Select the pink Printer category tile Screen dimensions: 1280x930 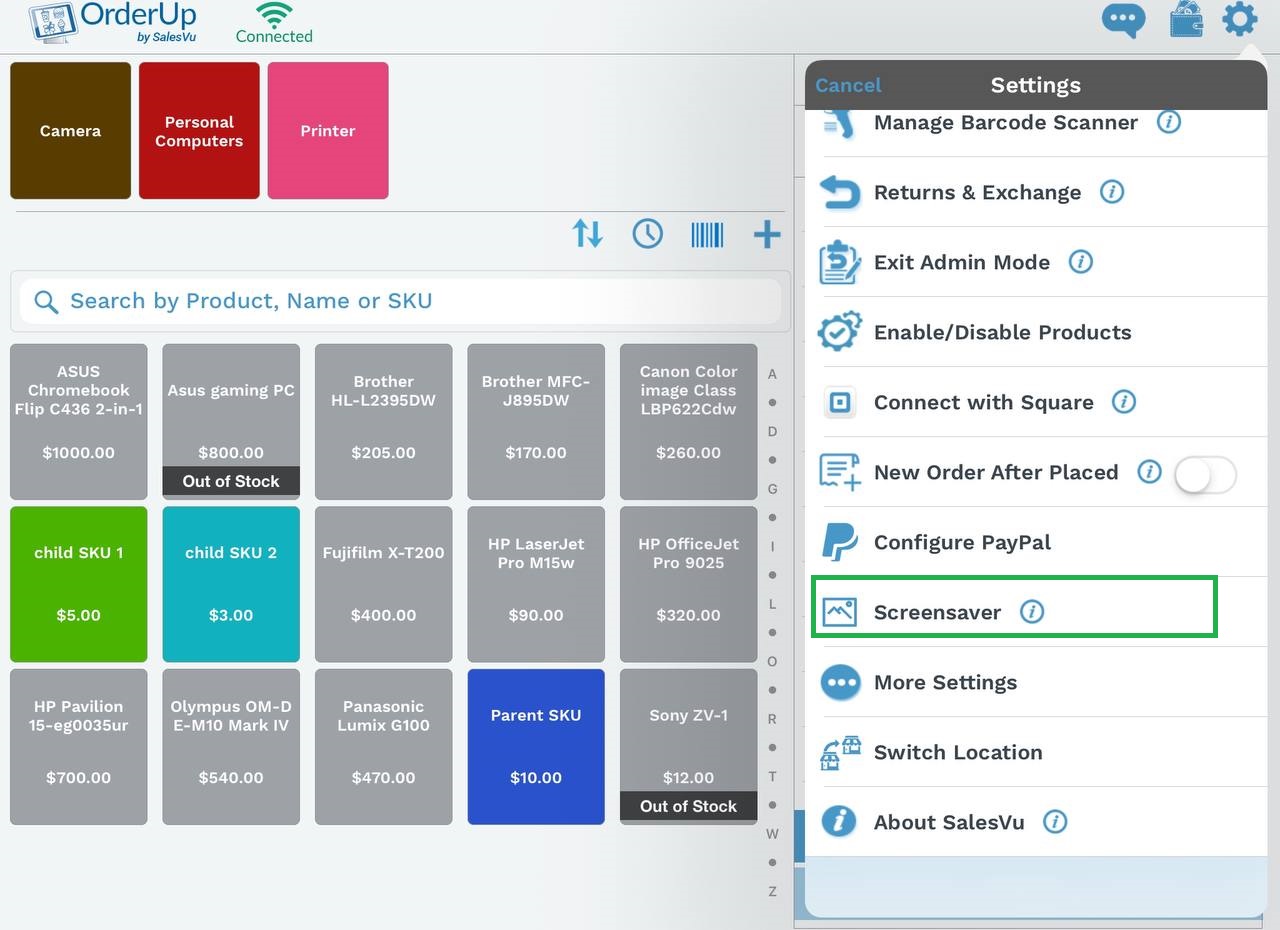(328, 131)
